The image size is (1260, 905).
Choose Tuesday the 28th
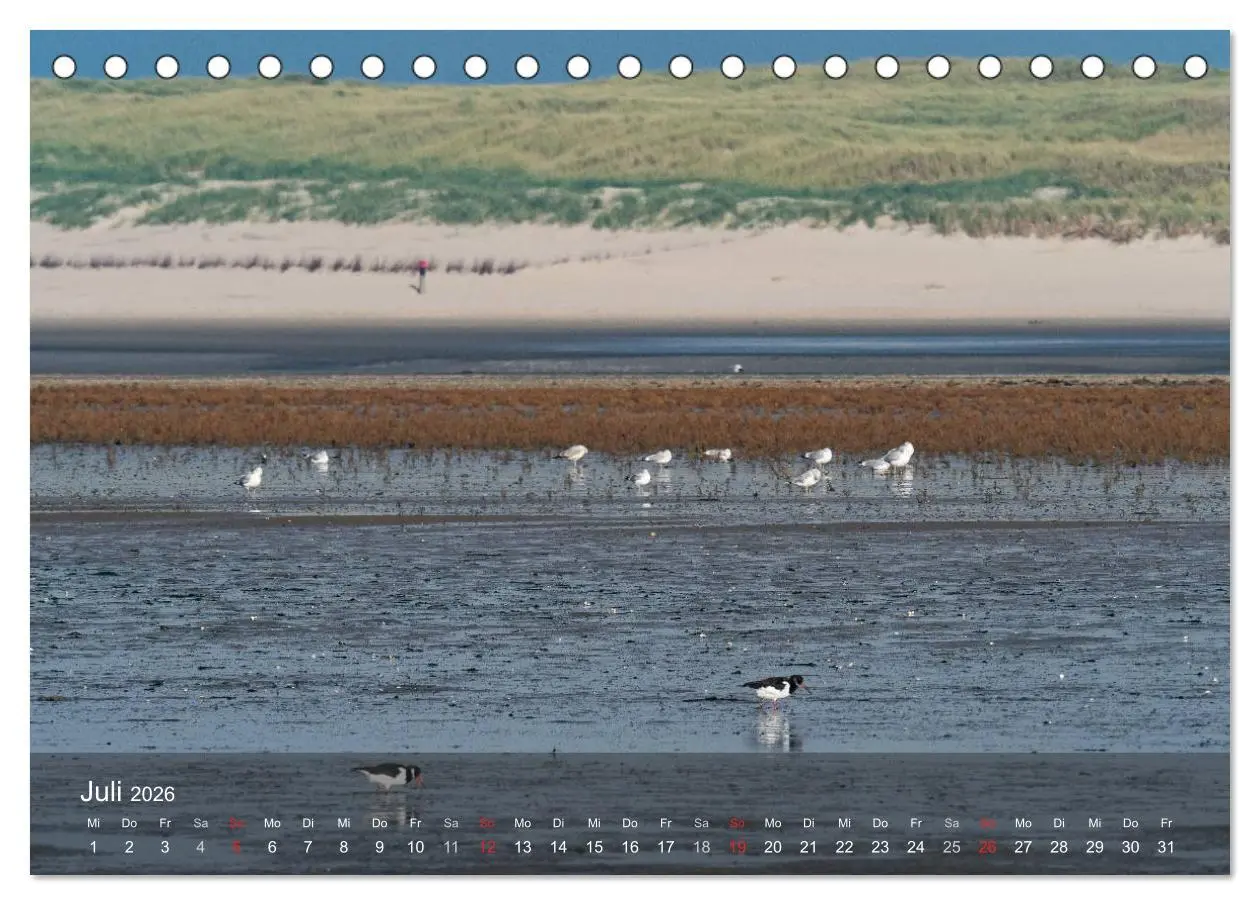tap(1059, 847)
